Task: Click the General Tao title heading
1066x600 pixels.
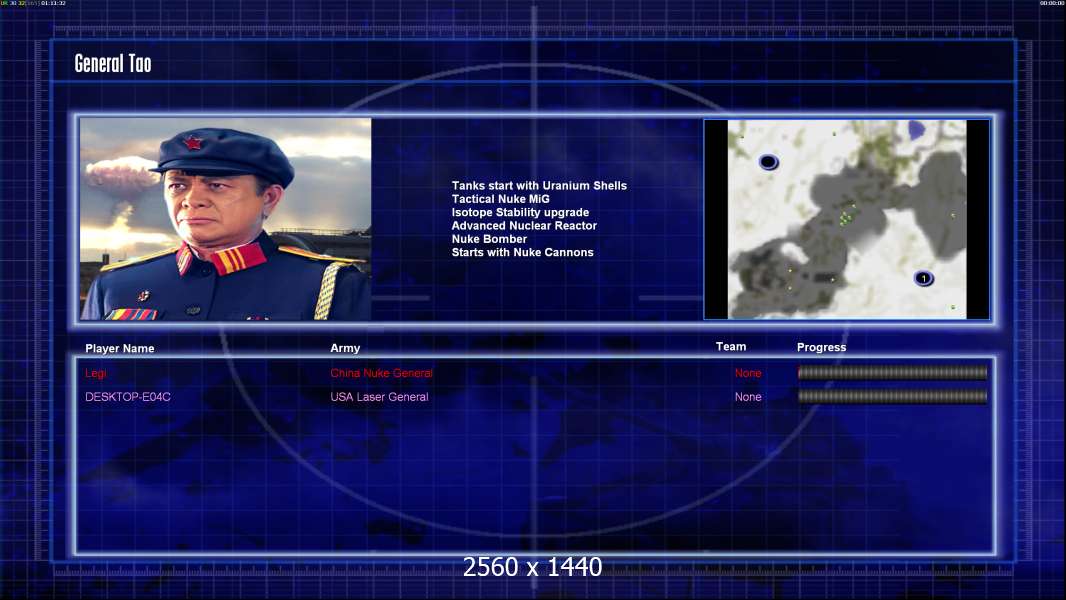Action: click(x=113, y=64)
